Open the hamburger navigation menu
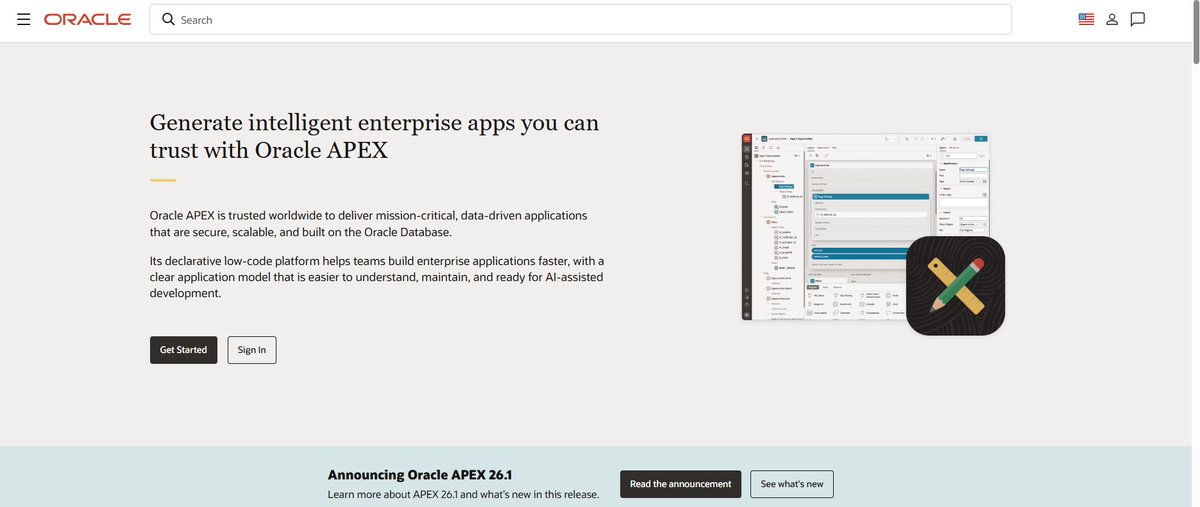 pyautogui.click(x=24, y=19)
